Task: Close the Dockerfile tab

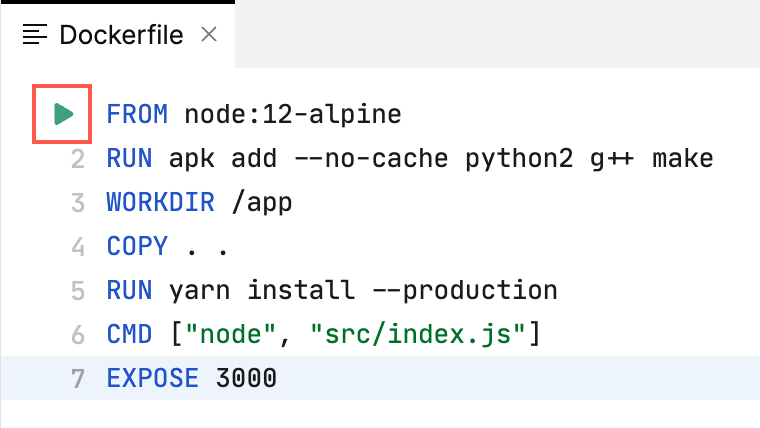Action: 209,35
